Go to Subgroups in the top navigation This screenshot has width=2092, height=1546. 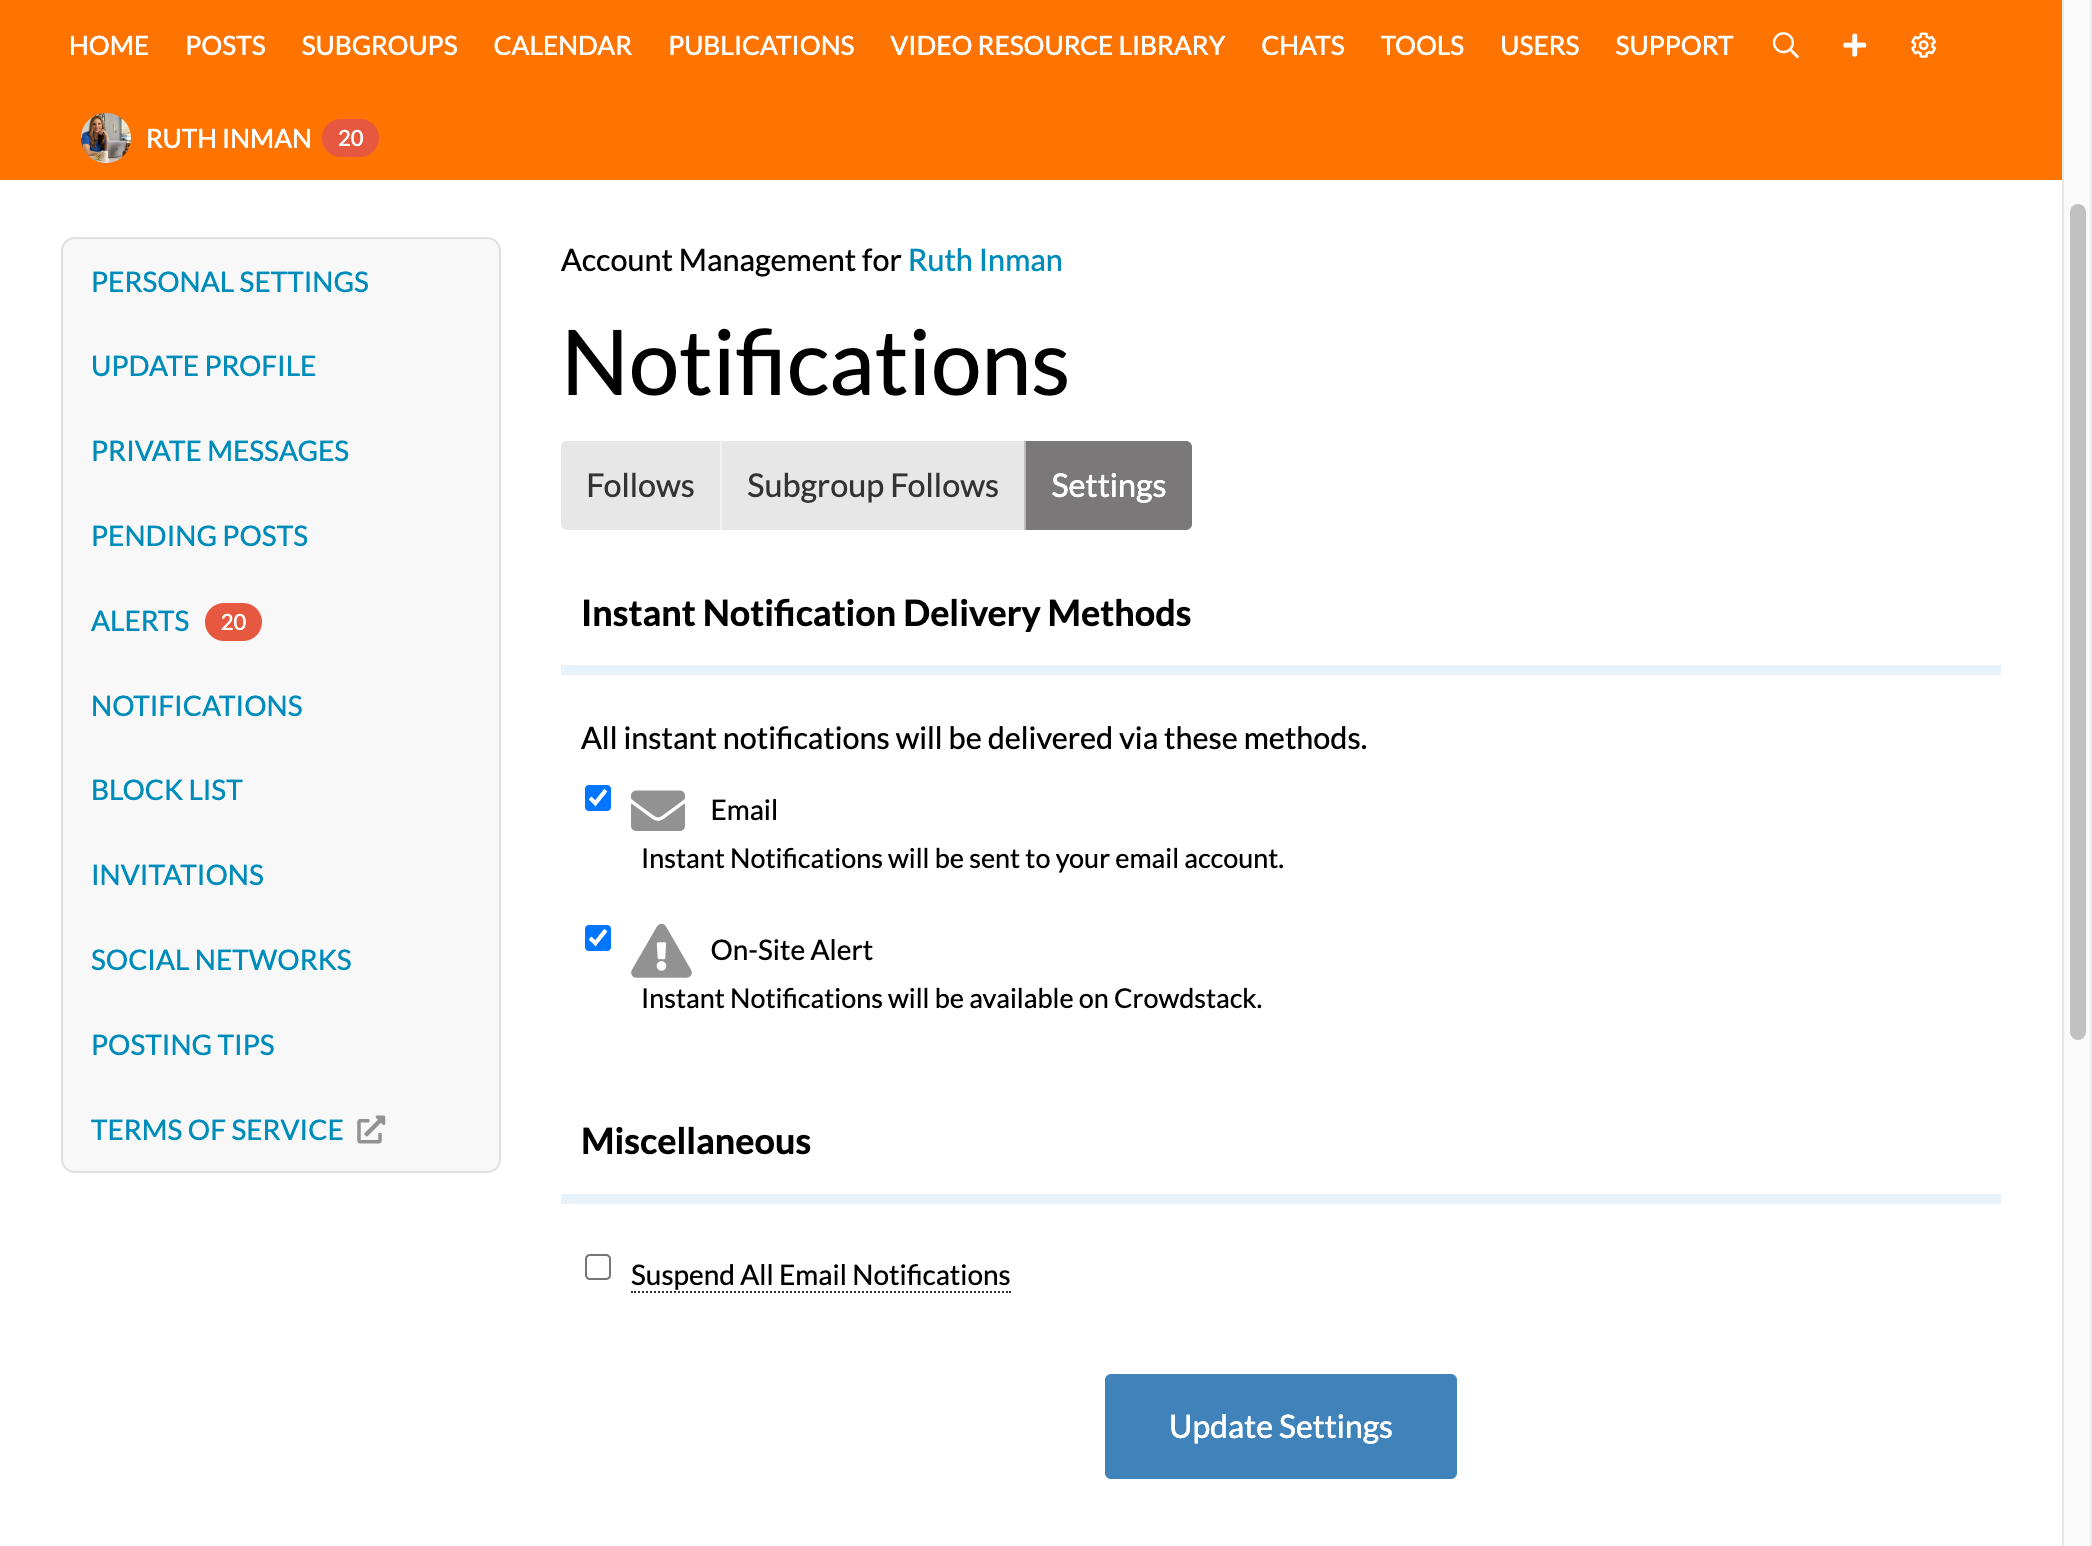coord(379,45)
